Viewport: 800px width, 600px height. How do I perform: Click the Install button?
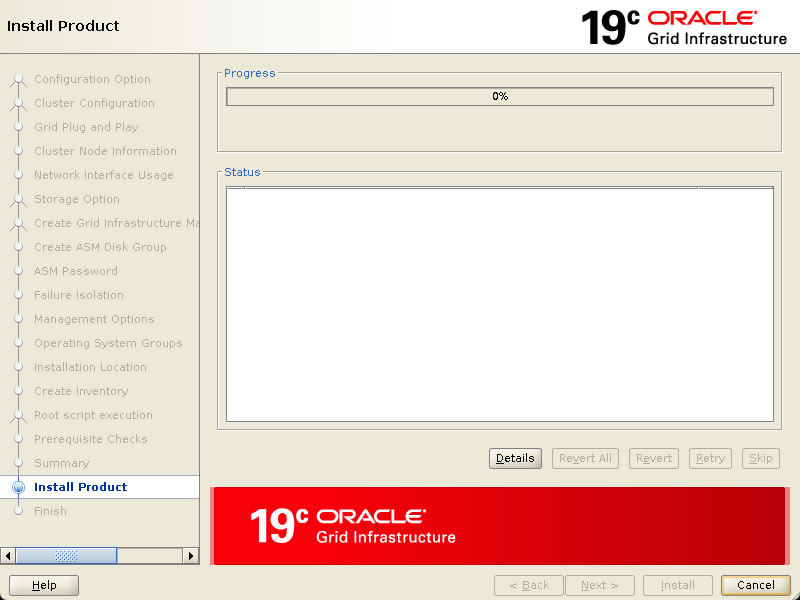[678, 585]
